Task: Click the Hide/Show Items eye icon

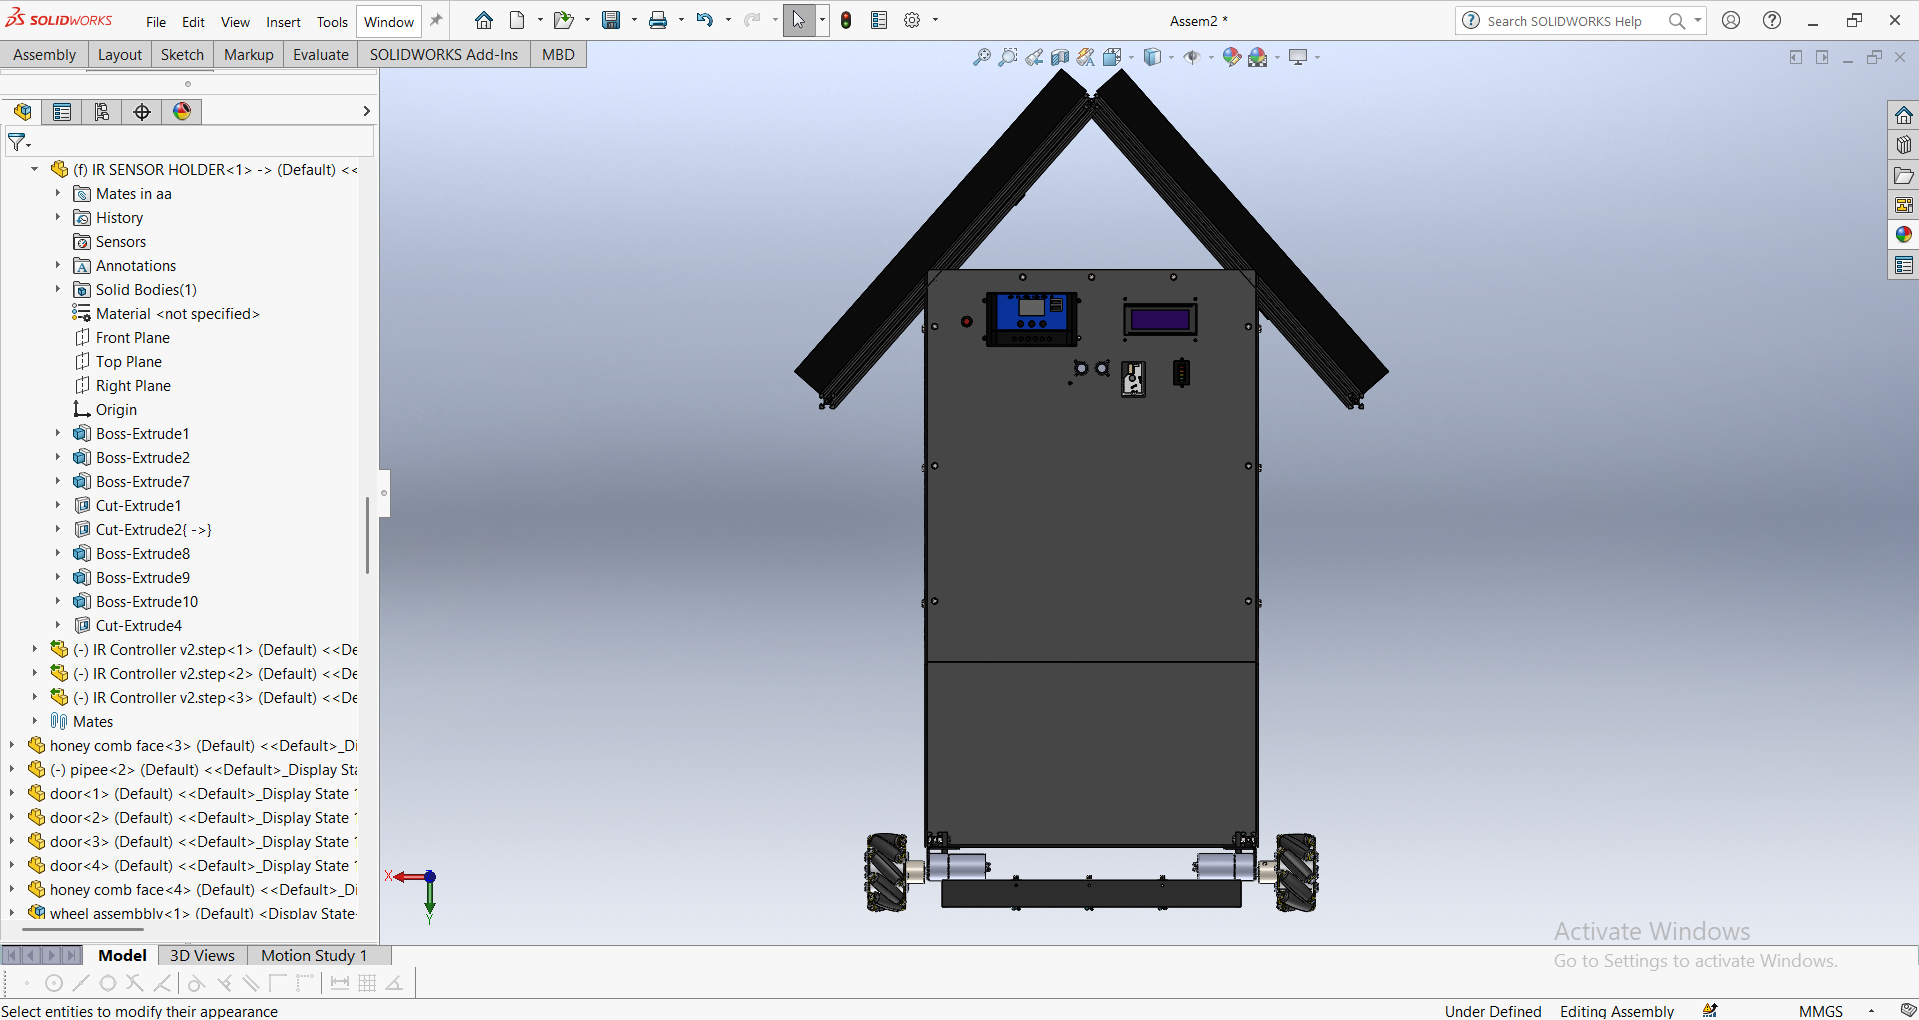Action: [1192, 57]
